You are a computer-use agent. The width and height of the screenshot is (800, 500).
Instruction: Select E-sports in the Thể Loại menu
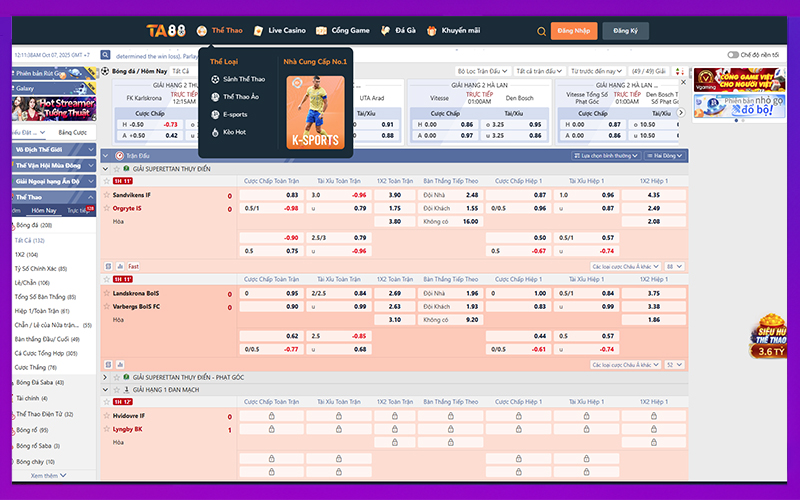(235, 114)
